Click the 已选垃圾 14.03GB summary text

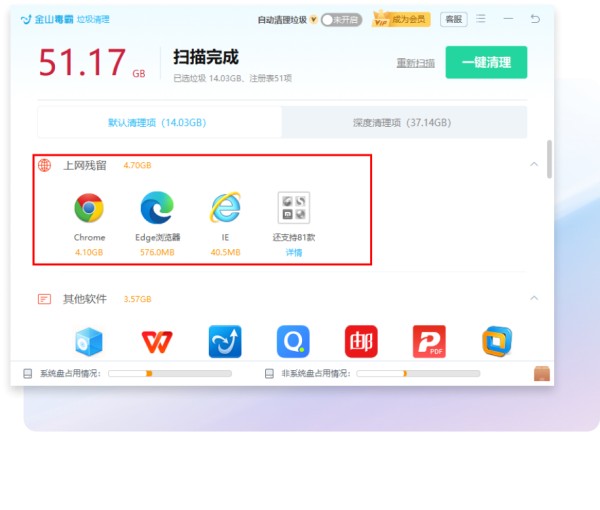pos(233,78)
